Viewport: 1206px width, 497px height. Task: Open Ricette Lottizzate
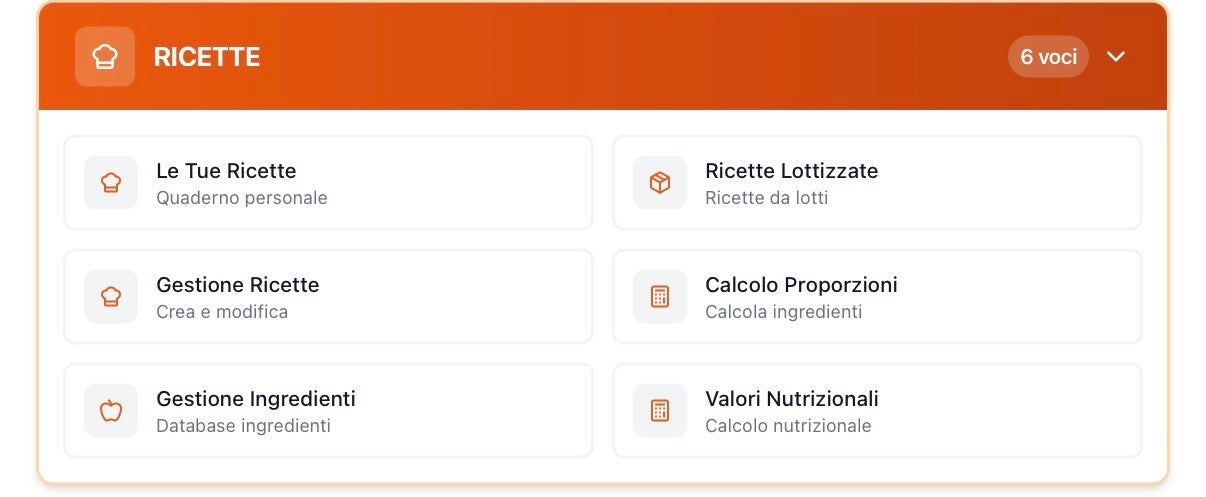[x=791, y=171]
